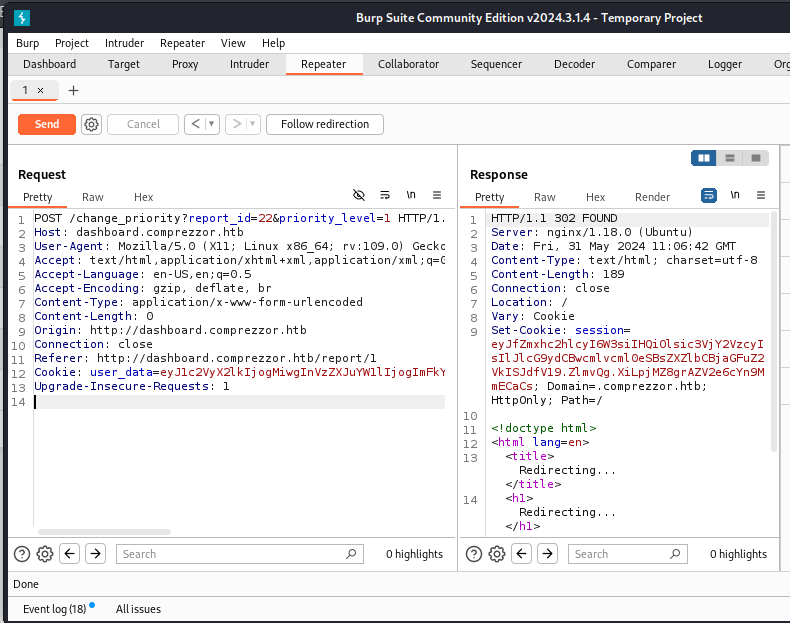The height and width of the screenshot is (623, 790).
Task: Select Raw view in Request panel
Action: tap(93, 197)
